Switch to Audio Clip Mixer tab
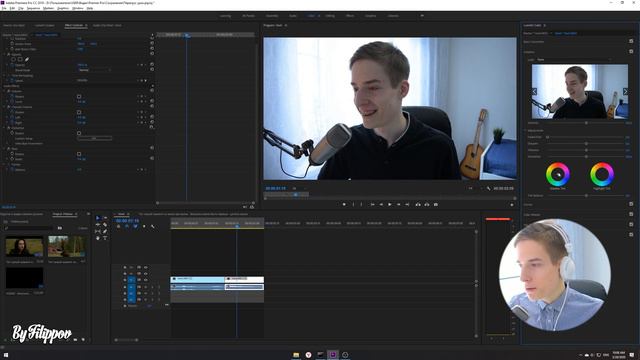 pos(107,25)
